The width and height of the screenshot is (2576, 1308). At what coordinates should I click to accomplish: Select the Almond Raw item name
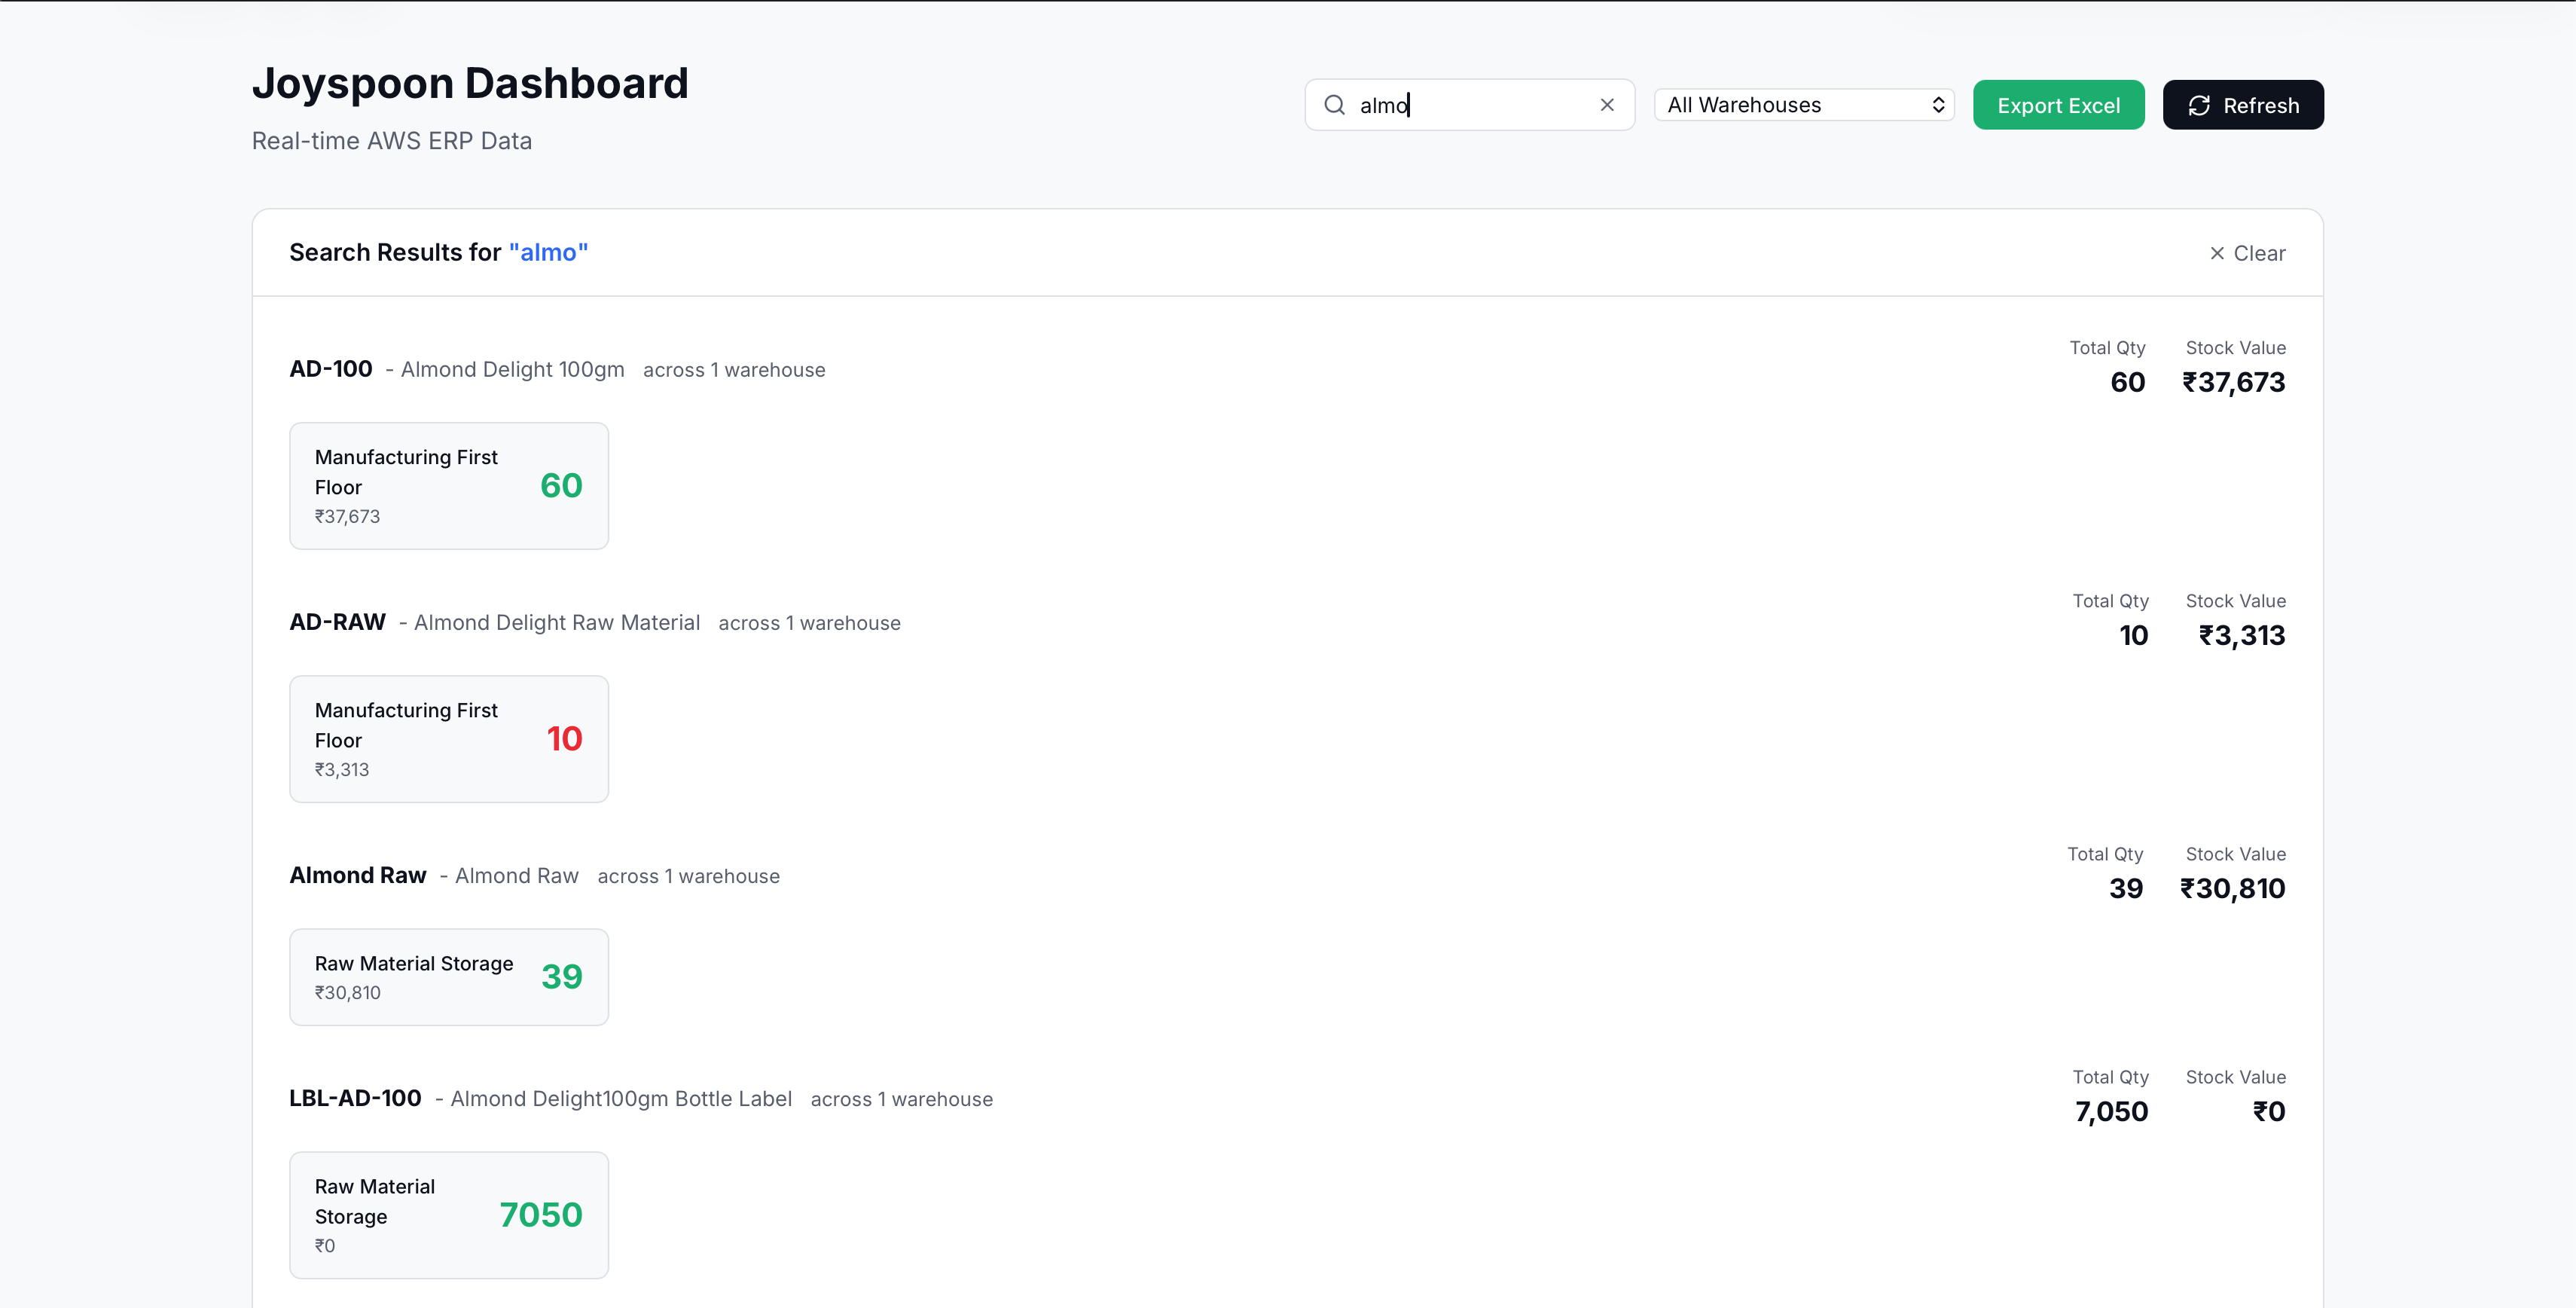click(x=358, y=875)
